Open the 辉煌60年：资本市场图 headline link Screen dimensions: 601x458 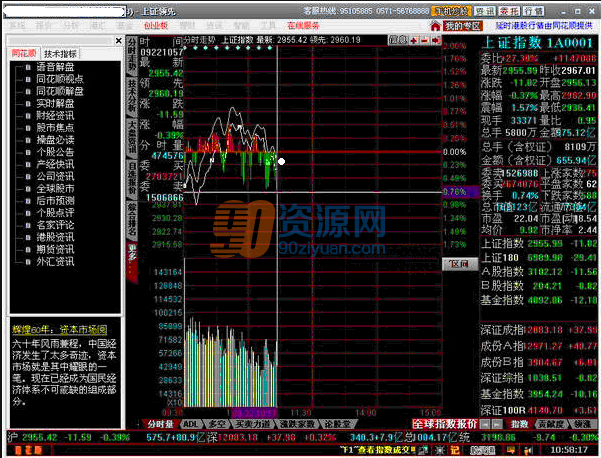[x=59, y=330]
